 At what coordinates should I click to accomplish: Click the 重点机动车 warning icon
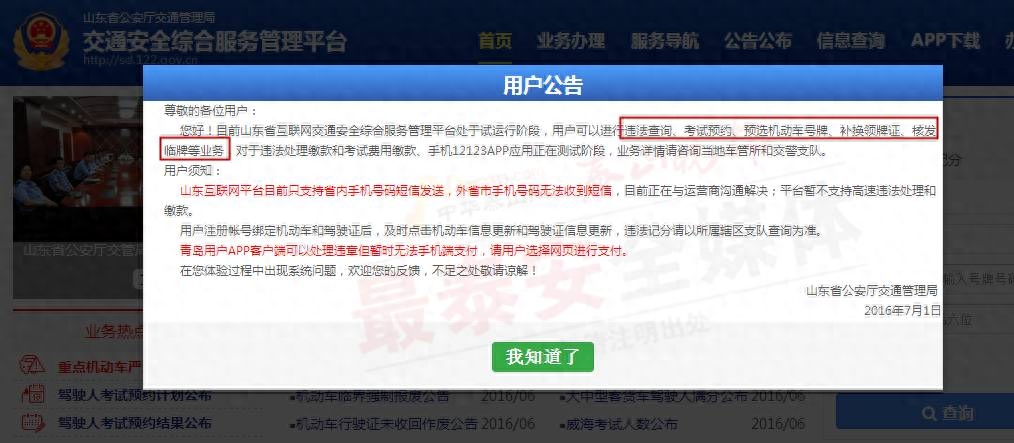[x=32, y=366]
